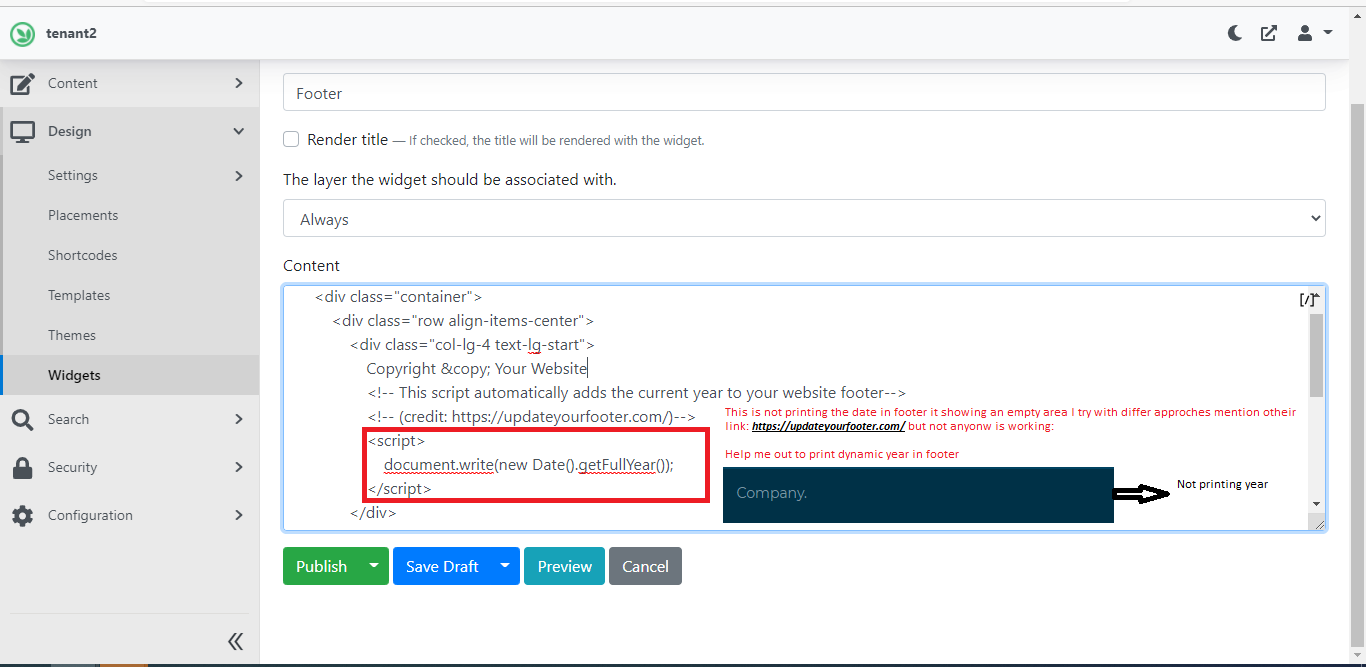Click the Content edit icon in sidebar
Image resolution: width=1366 pixels, height=667 pixels.
click(22, 83)
